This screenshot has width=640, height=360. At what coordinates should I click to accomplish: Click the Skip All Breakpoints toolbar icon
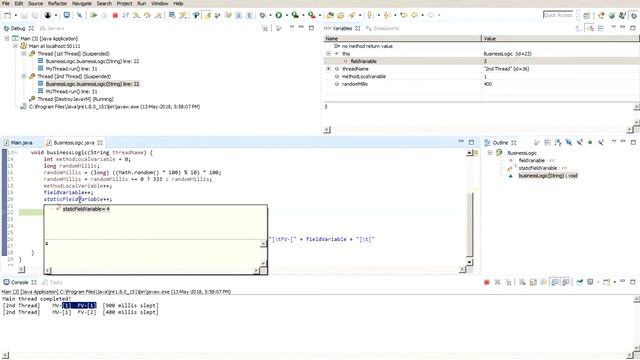point(80,15)
